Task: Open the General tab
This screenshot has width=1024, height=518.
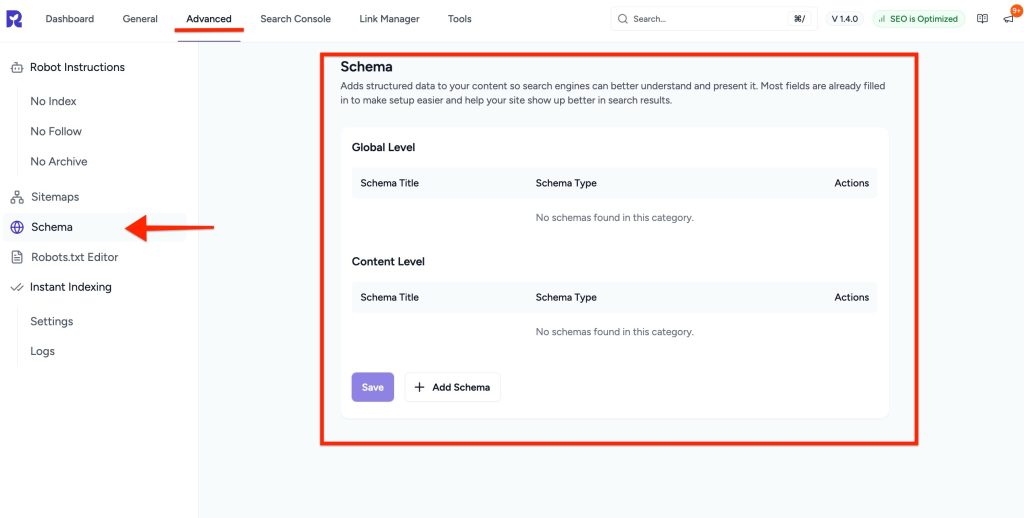Action: click(x=140, y=19)
